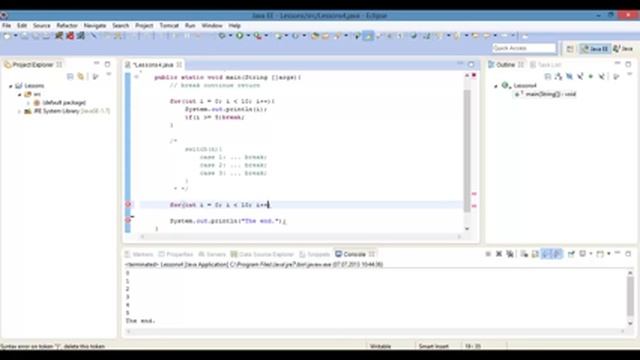Click the error marker beside System.out.println line
The image size is (640, 360).
click(x=128, y=220)
